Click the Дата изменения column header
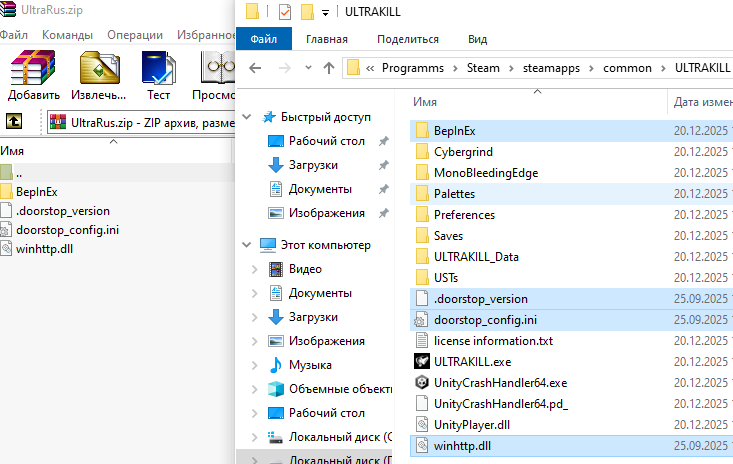 [701, 101]
